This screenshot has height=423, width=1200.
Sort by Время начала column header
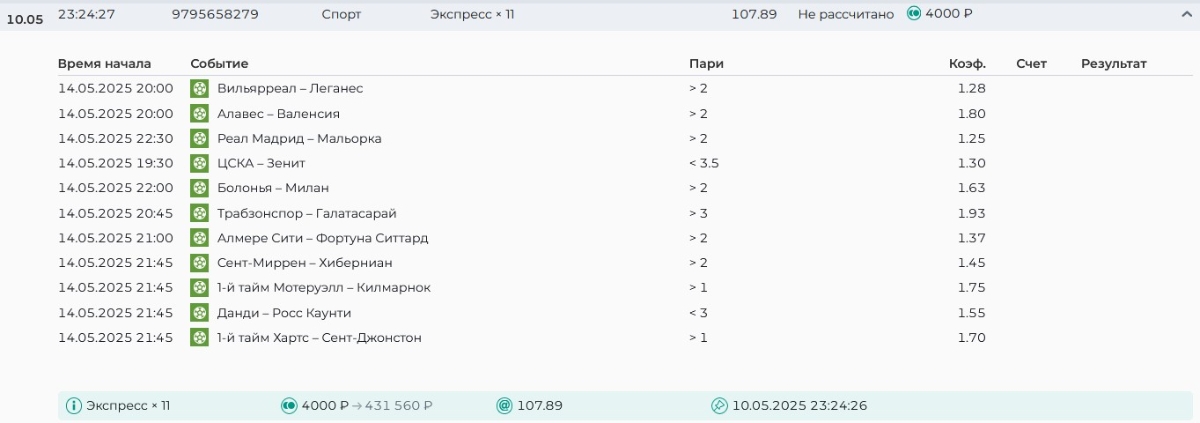click(104, 64)
